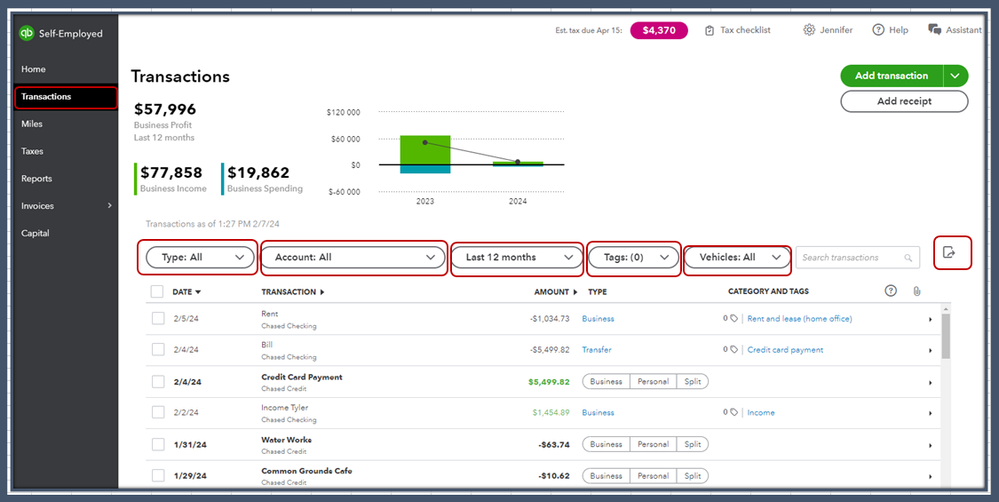Click the QuickBooks logo icon
999x502 pixels.
26,34
